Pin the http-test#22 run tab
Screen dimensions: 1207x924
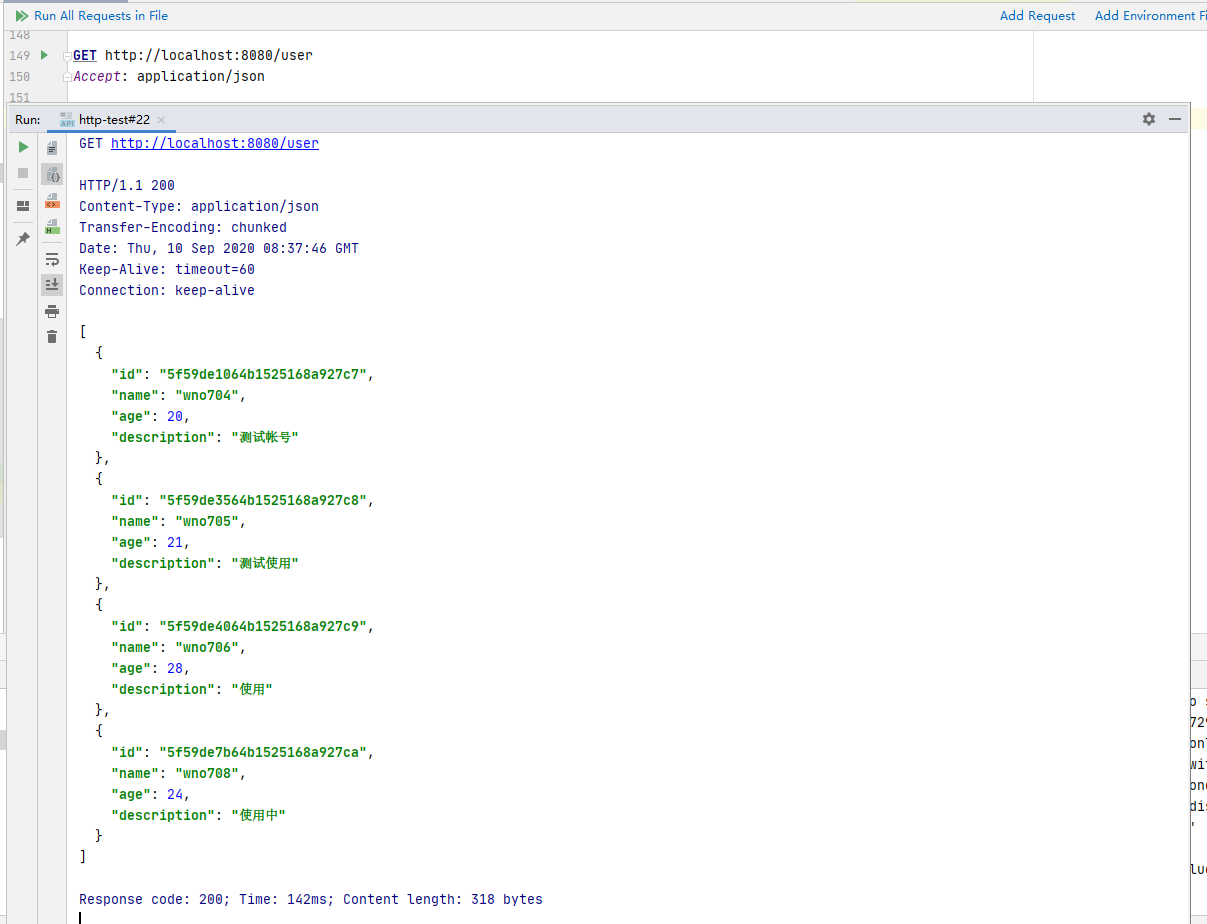pos(23,239)
